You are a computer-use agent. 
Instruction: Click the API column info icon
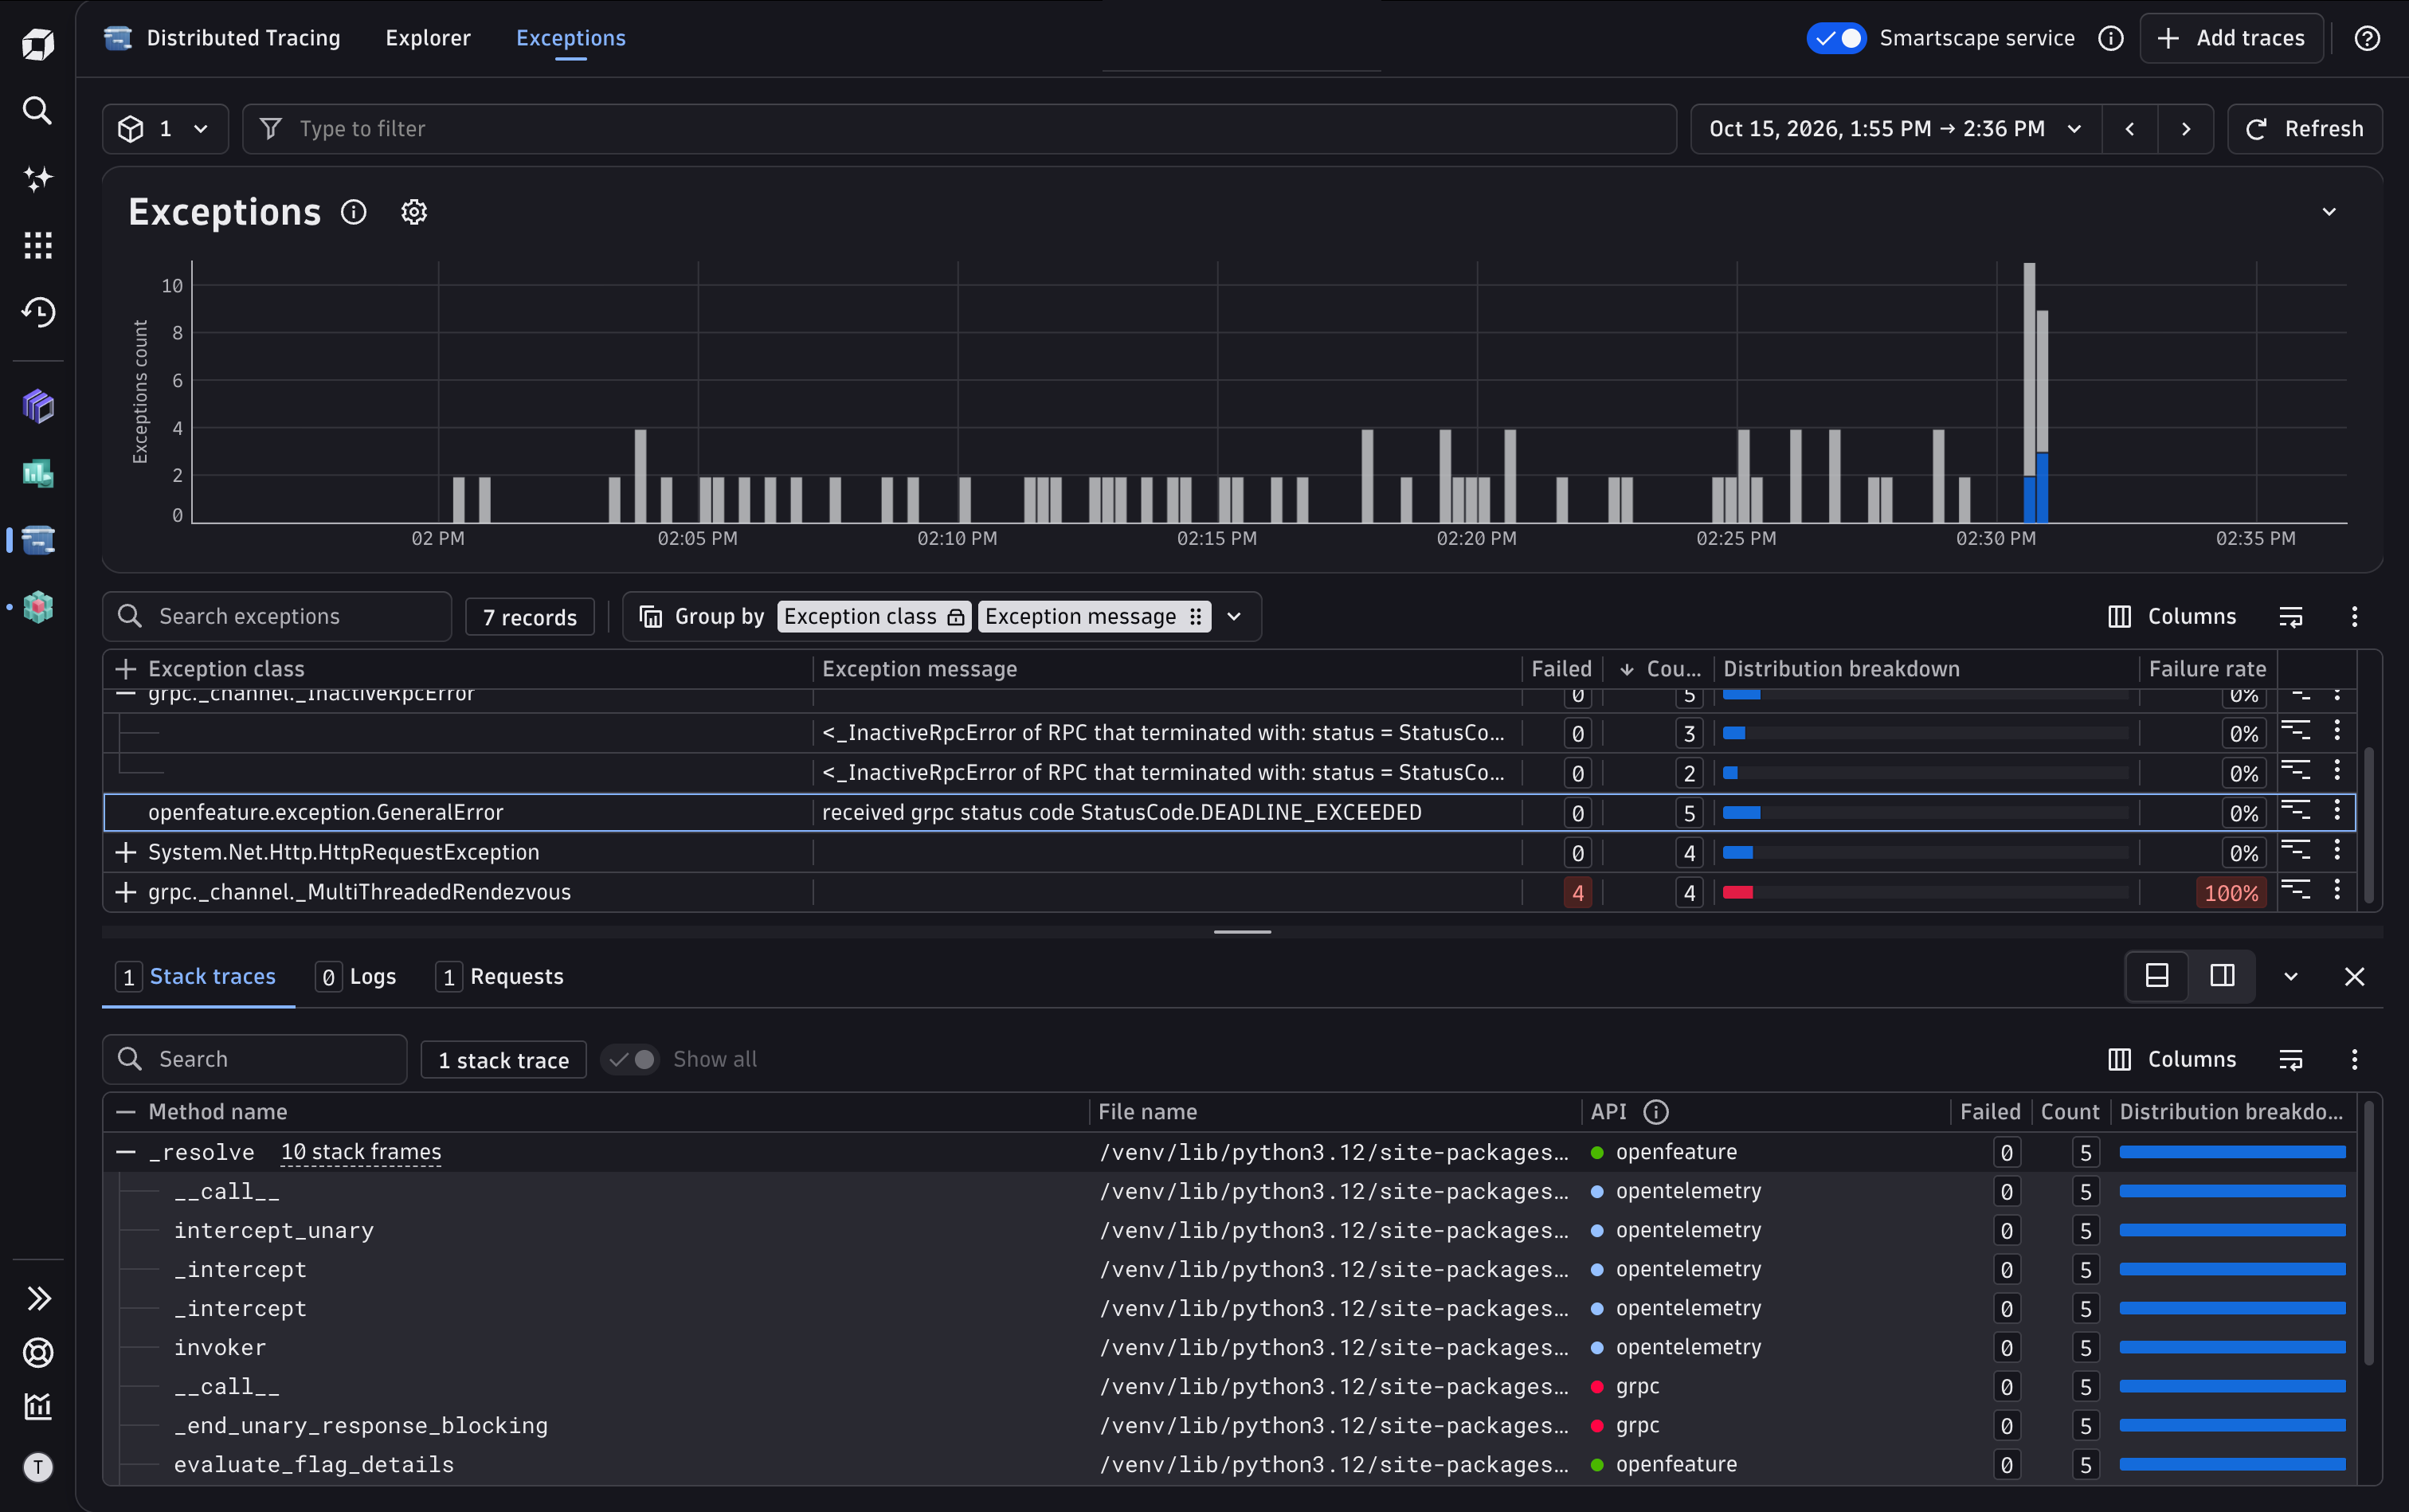1656,1112
